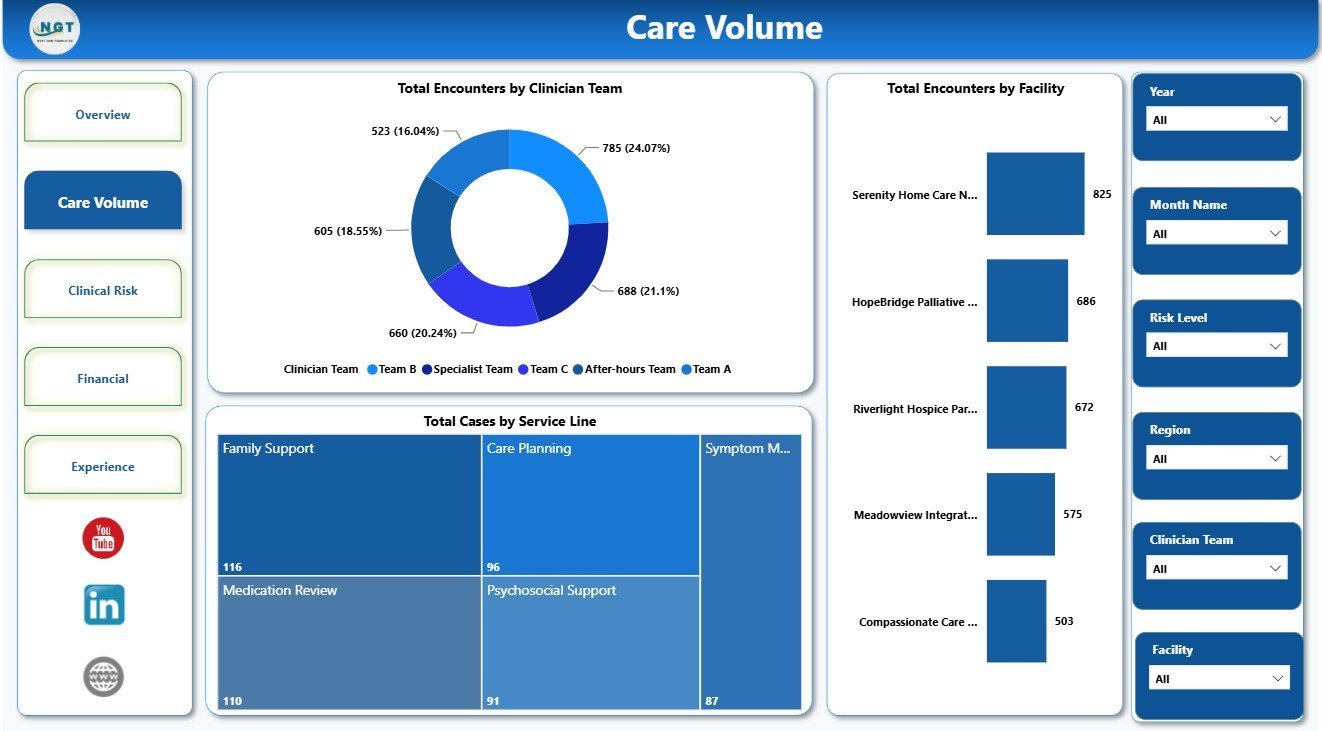Click the Total Cases by Service Line title
1322x731 pixels.
coord(510,421)
